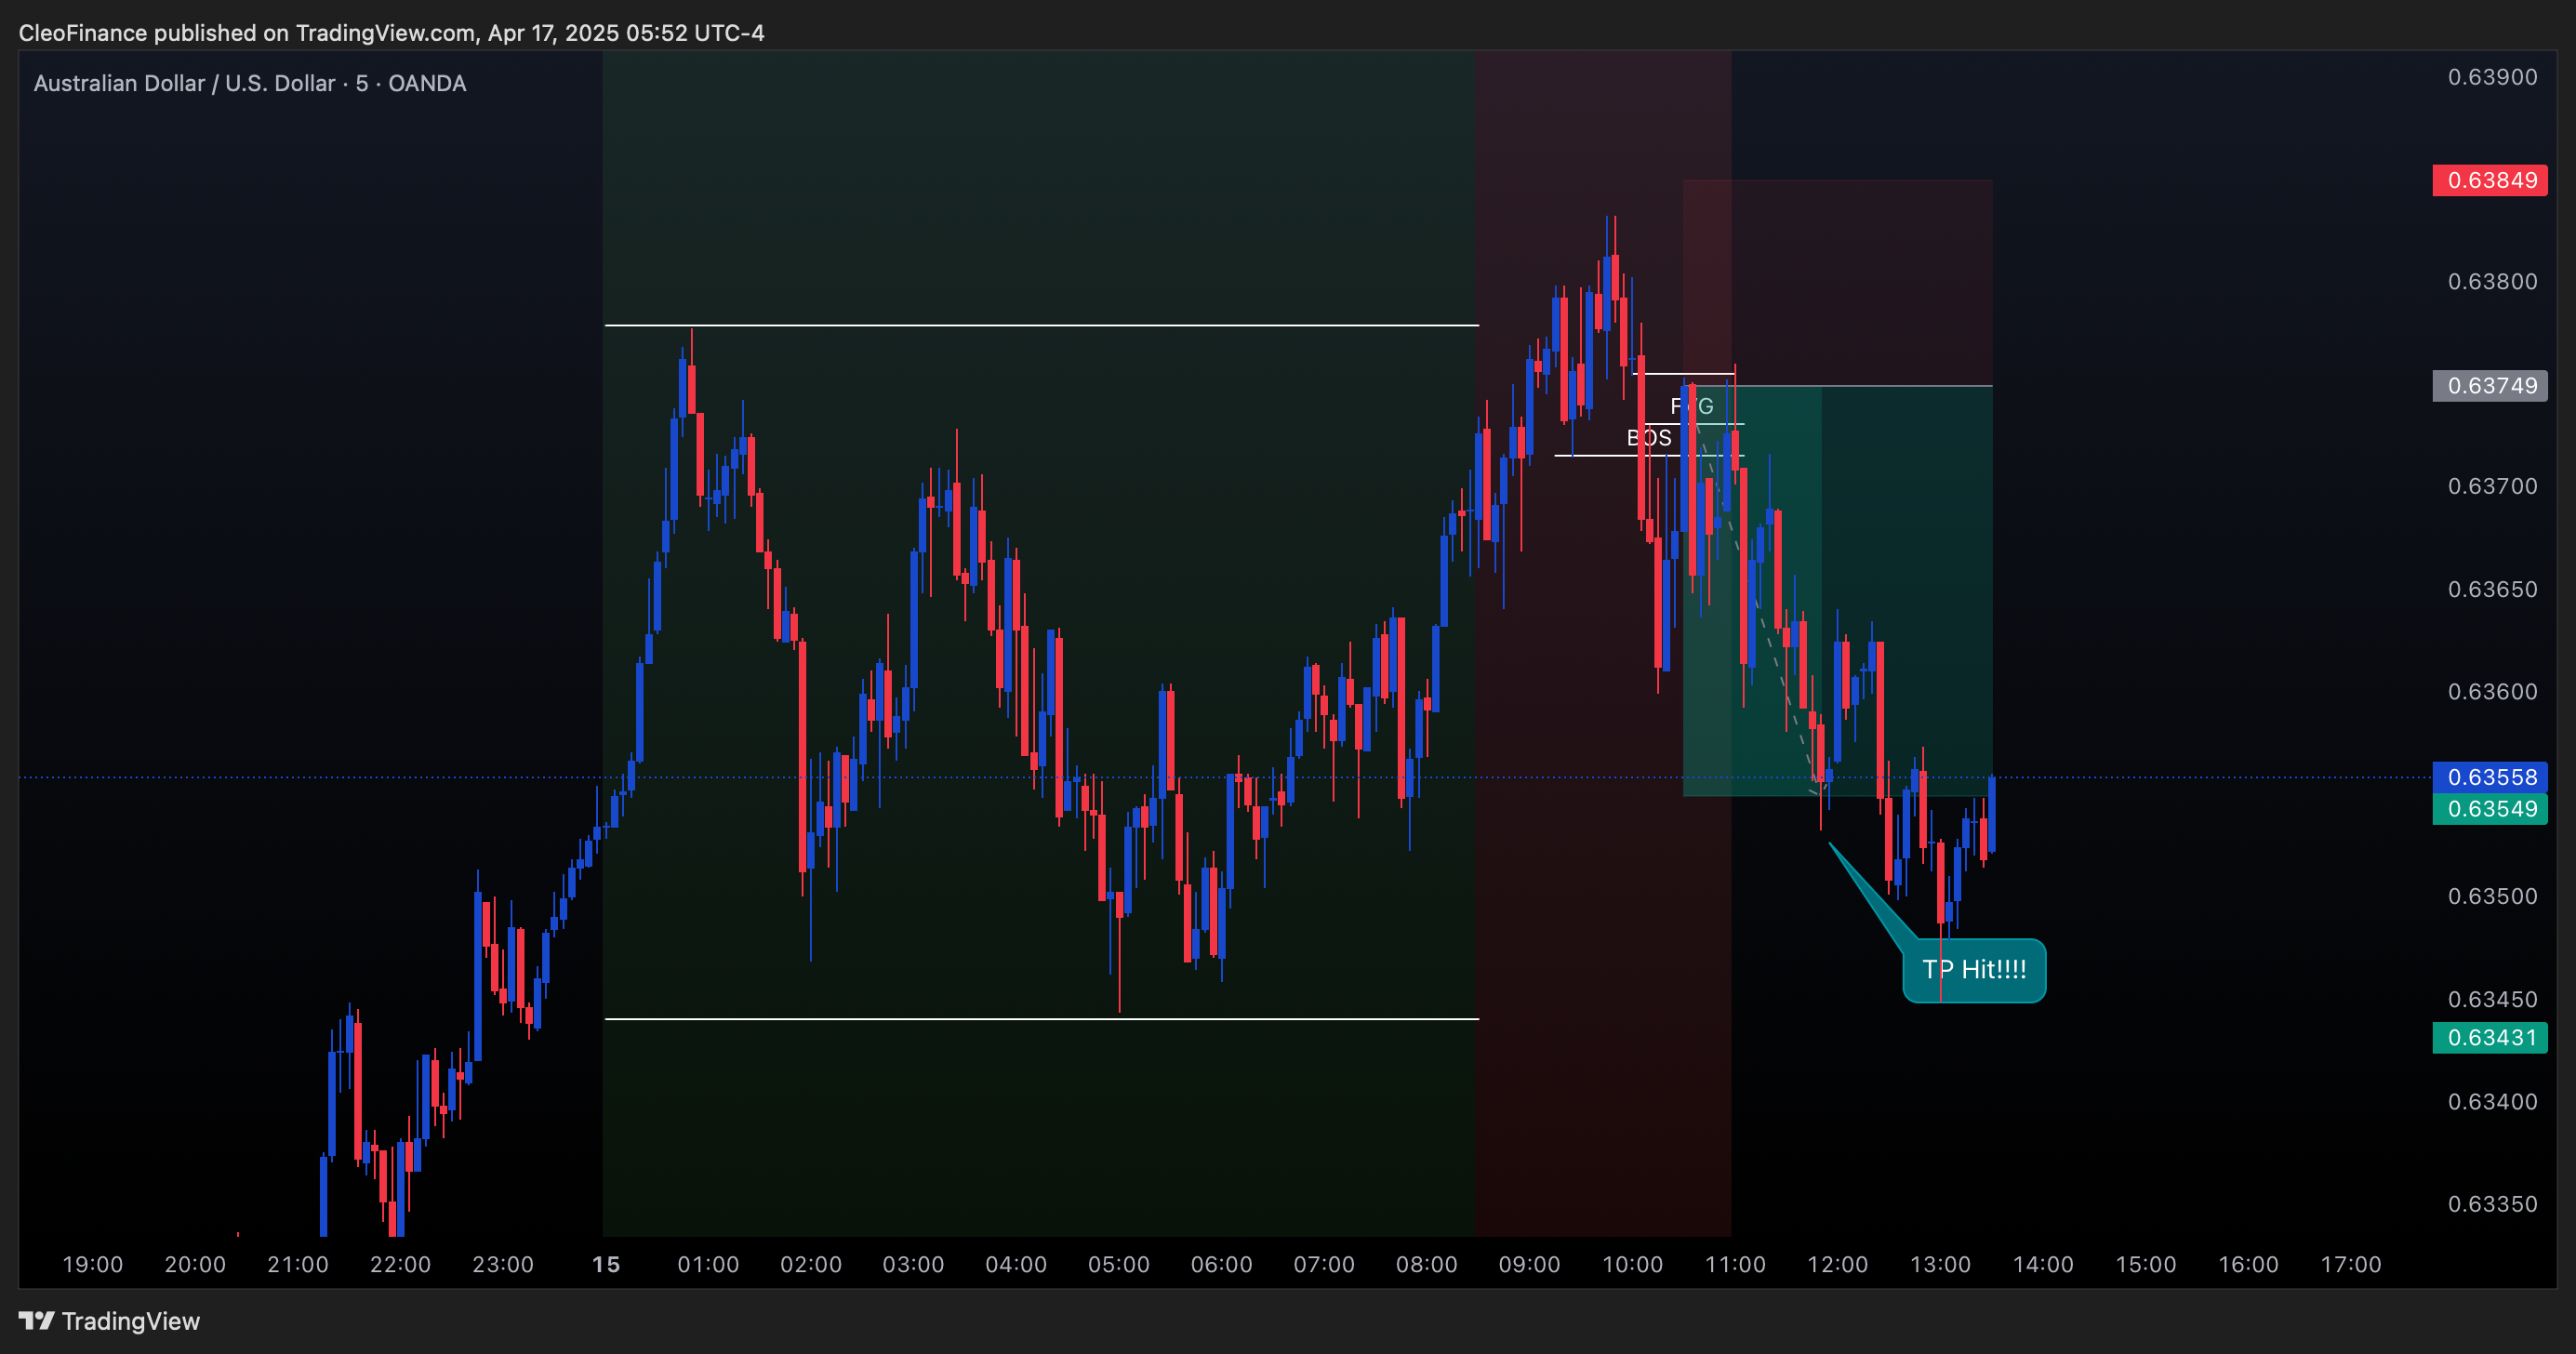Click the 23:00 time axis label
Viewport: 2576px width, 1354px height.
503,1264
